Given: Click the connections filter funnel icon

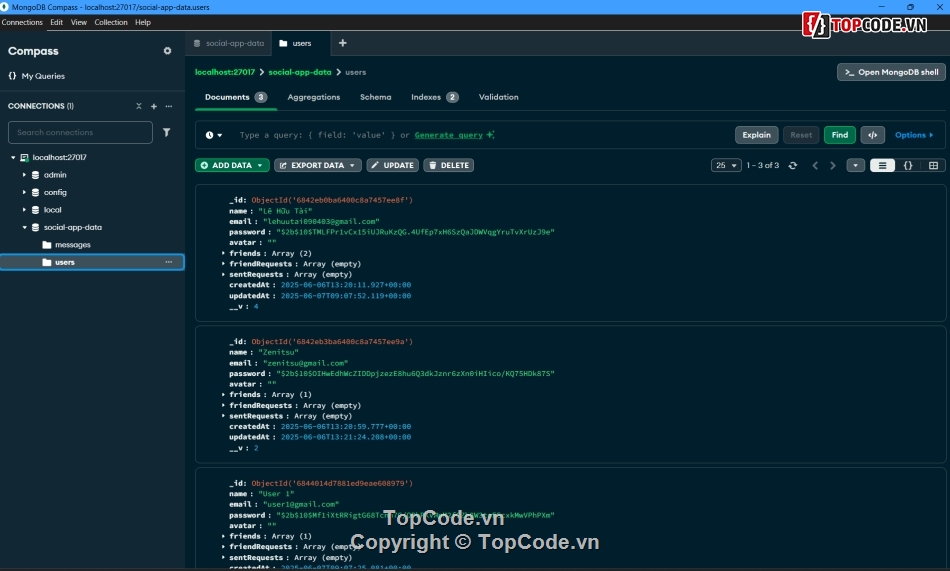Looking at the screenshot, I should pyautogui.click(x=167, y=132).
